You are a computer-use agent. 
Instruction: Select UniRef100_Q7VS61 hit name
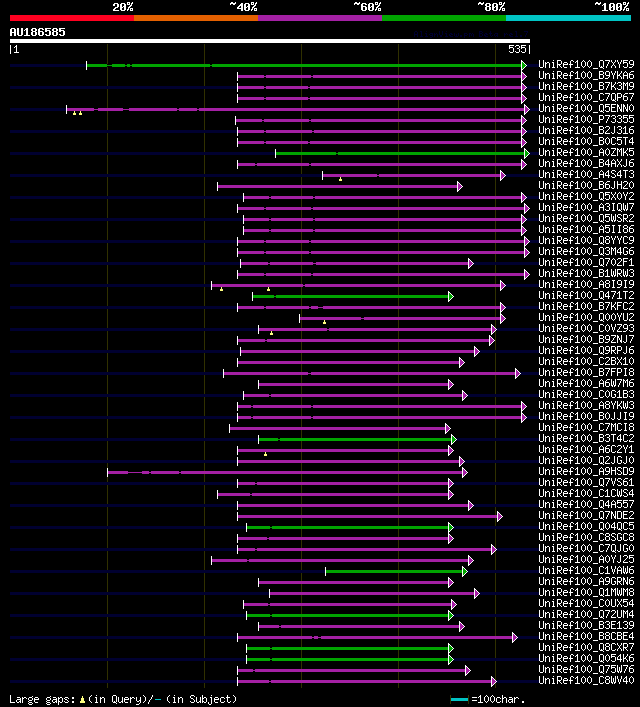(586, 482)
